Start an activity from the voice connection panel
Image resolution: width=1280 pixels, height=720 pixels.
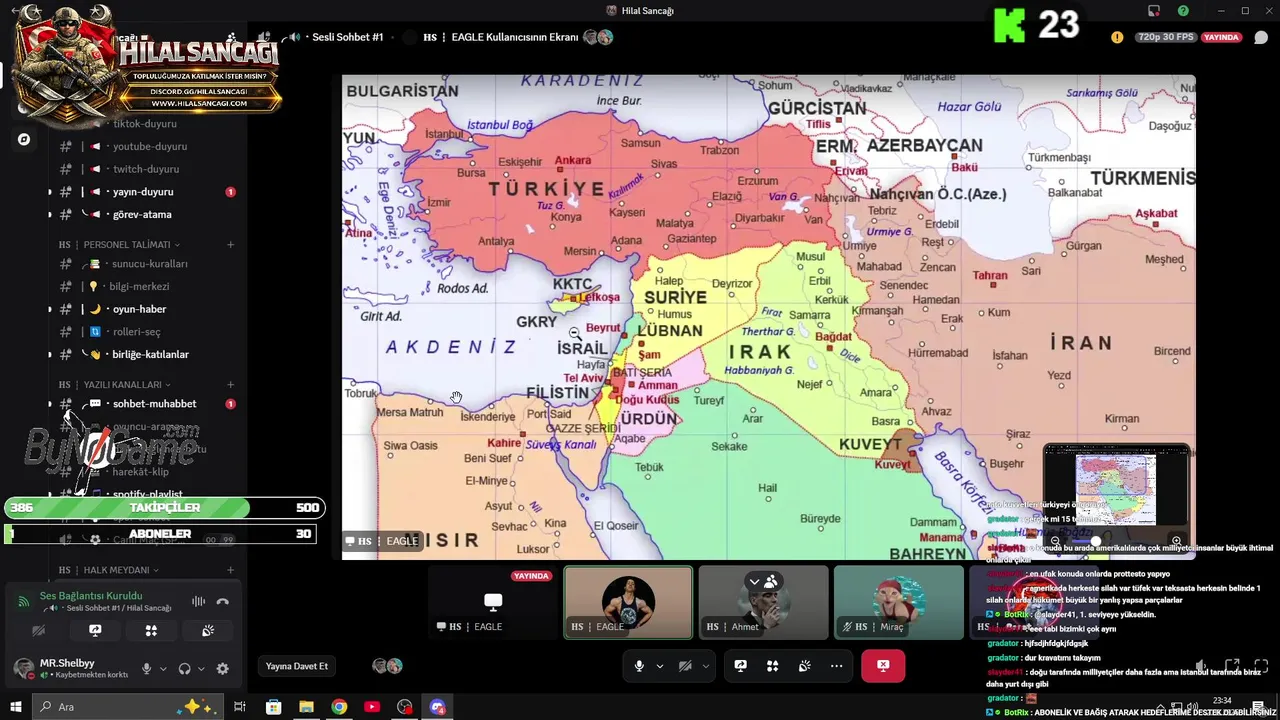(x=151, y=631)
